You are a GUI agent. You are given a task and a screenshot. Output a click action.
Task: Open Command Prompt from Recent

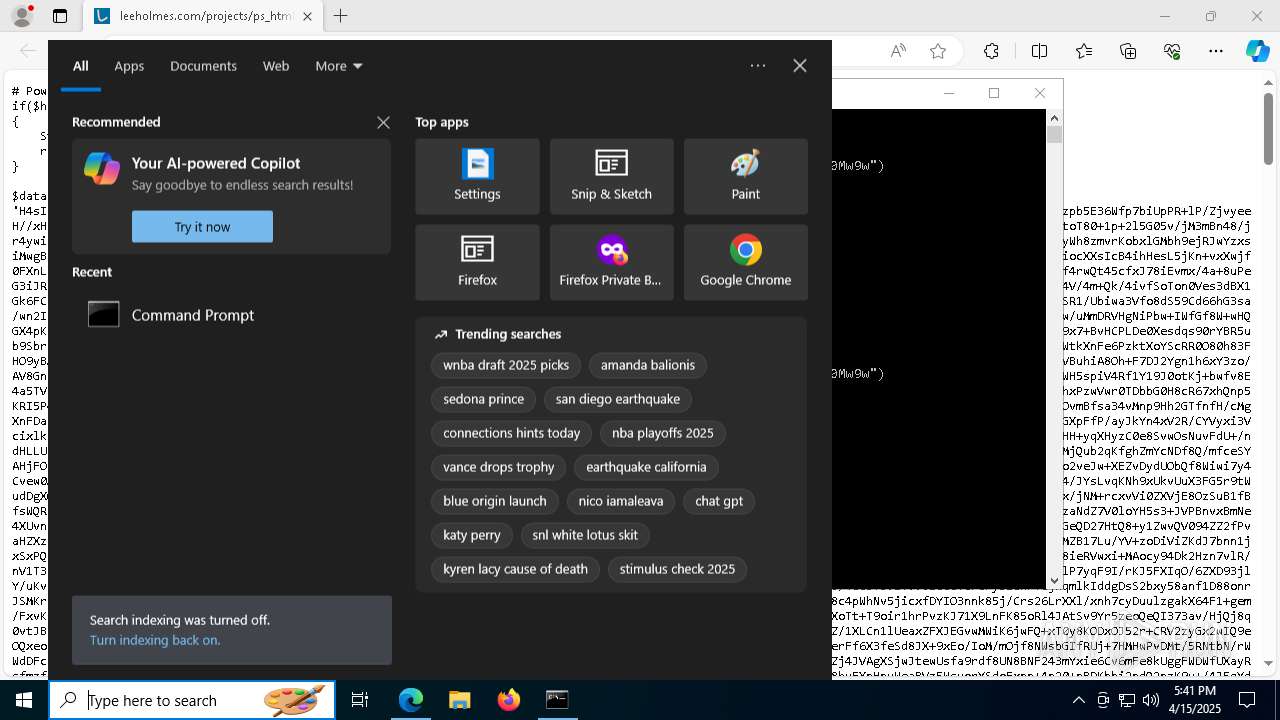231,315
